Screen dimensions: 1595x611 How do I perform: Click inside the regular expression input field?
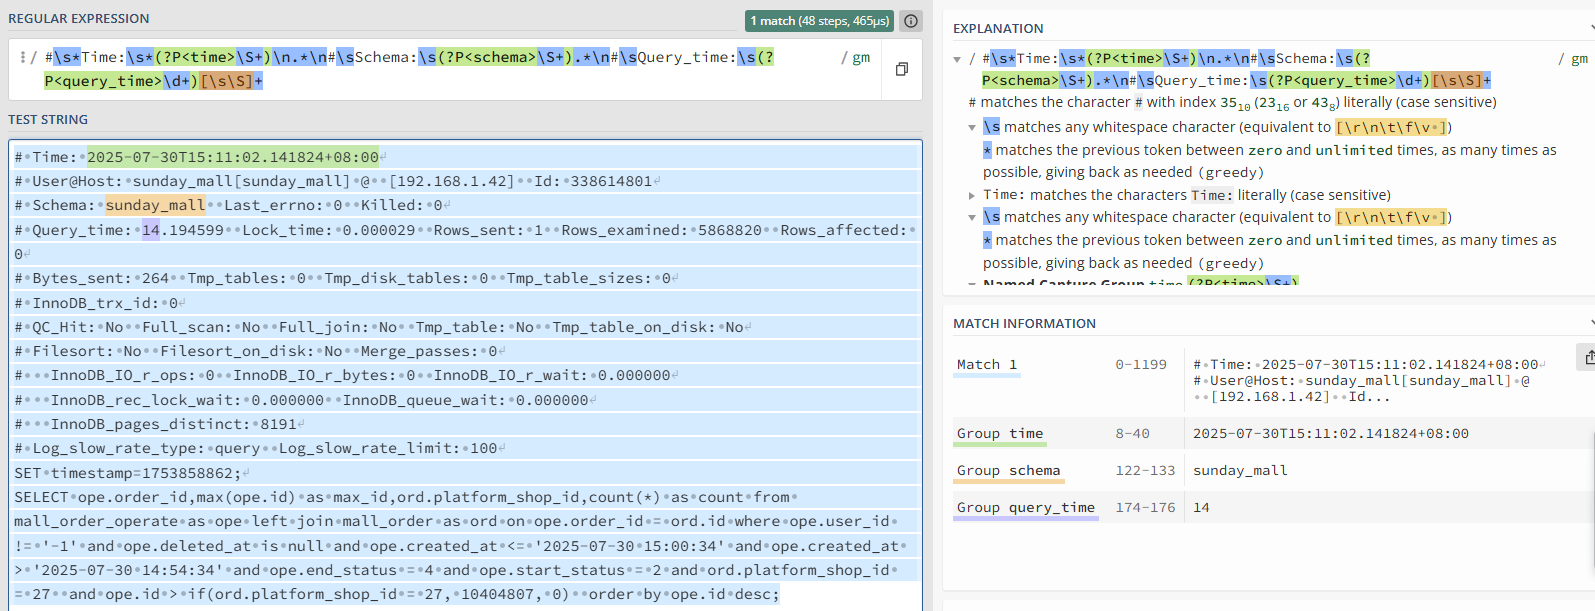[444, 69]
